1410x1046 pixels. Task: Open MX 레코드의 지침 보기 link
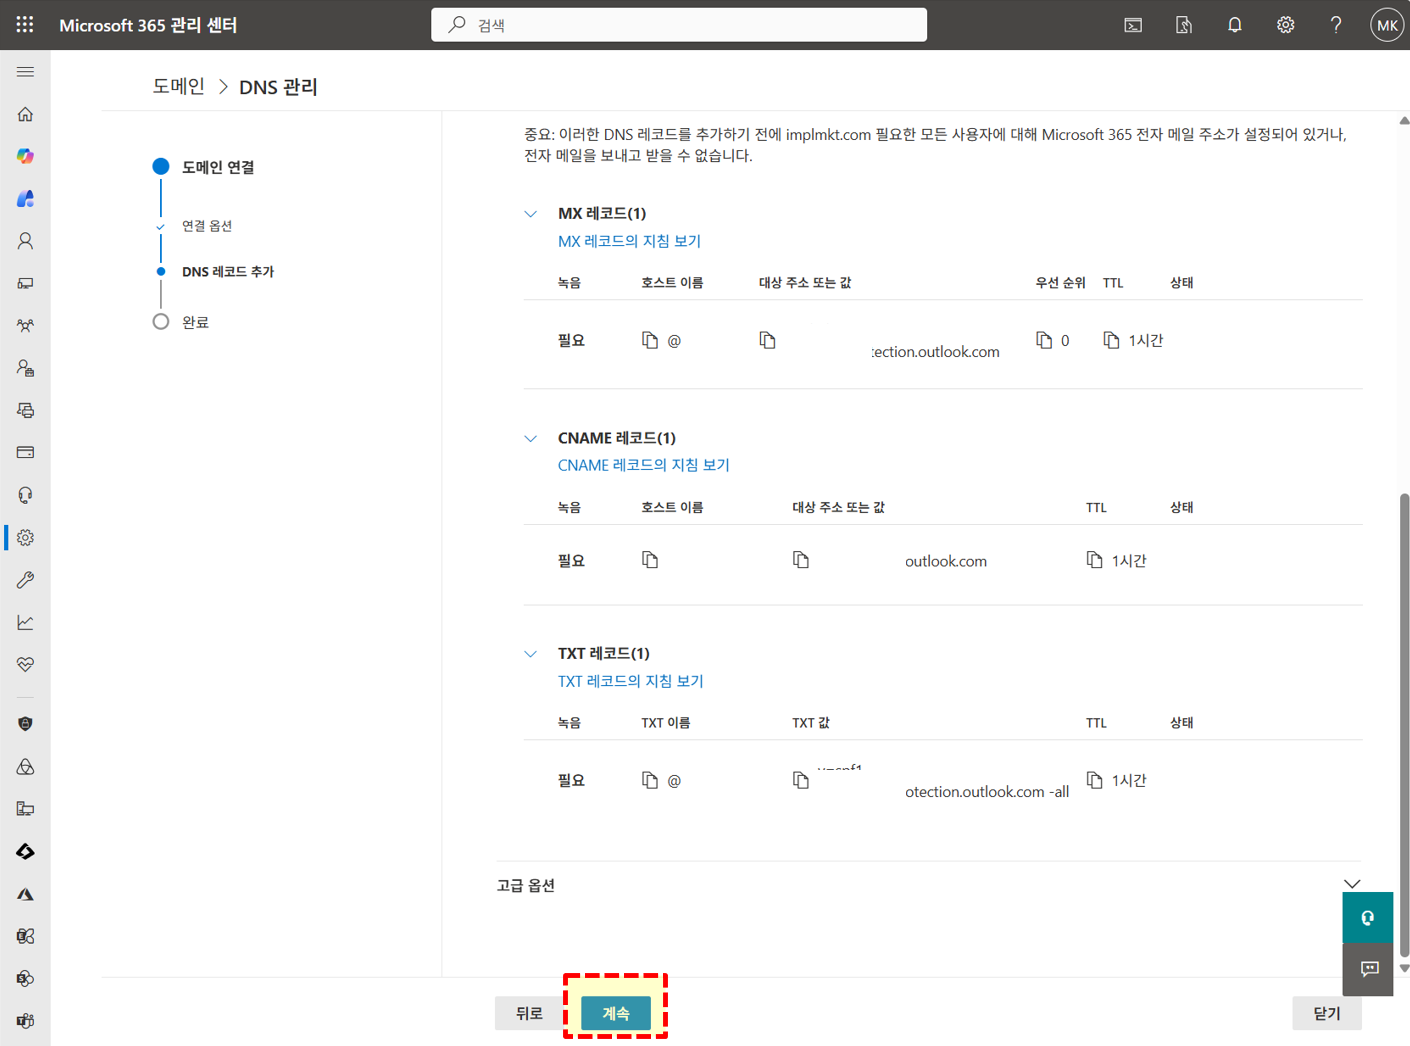coord(629,241)
